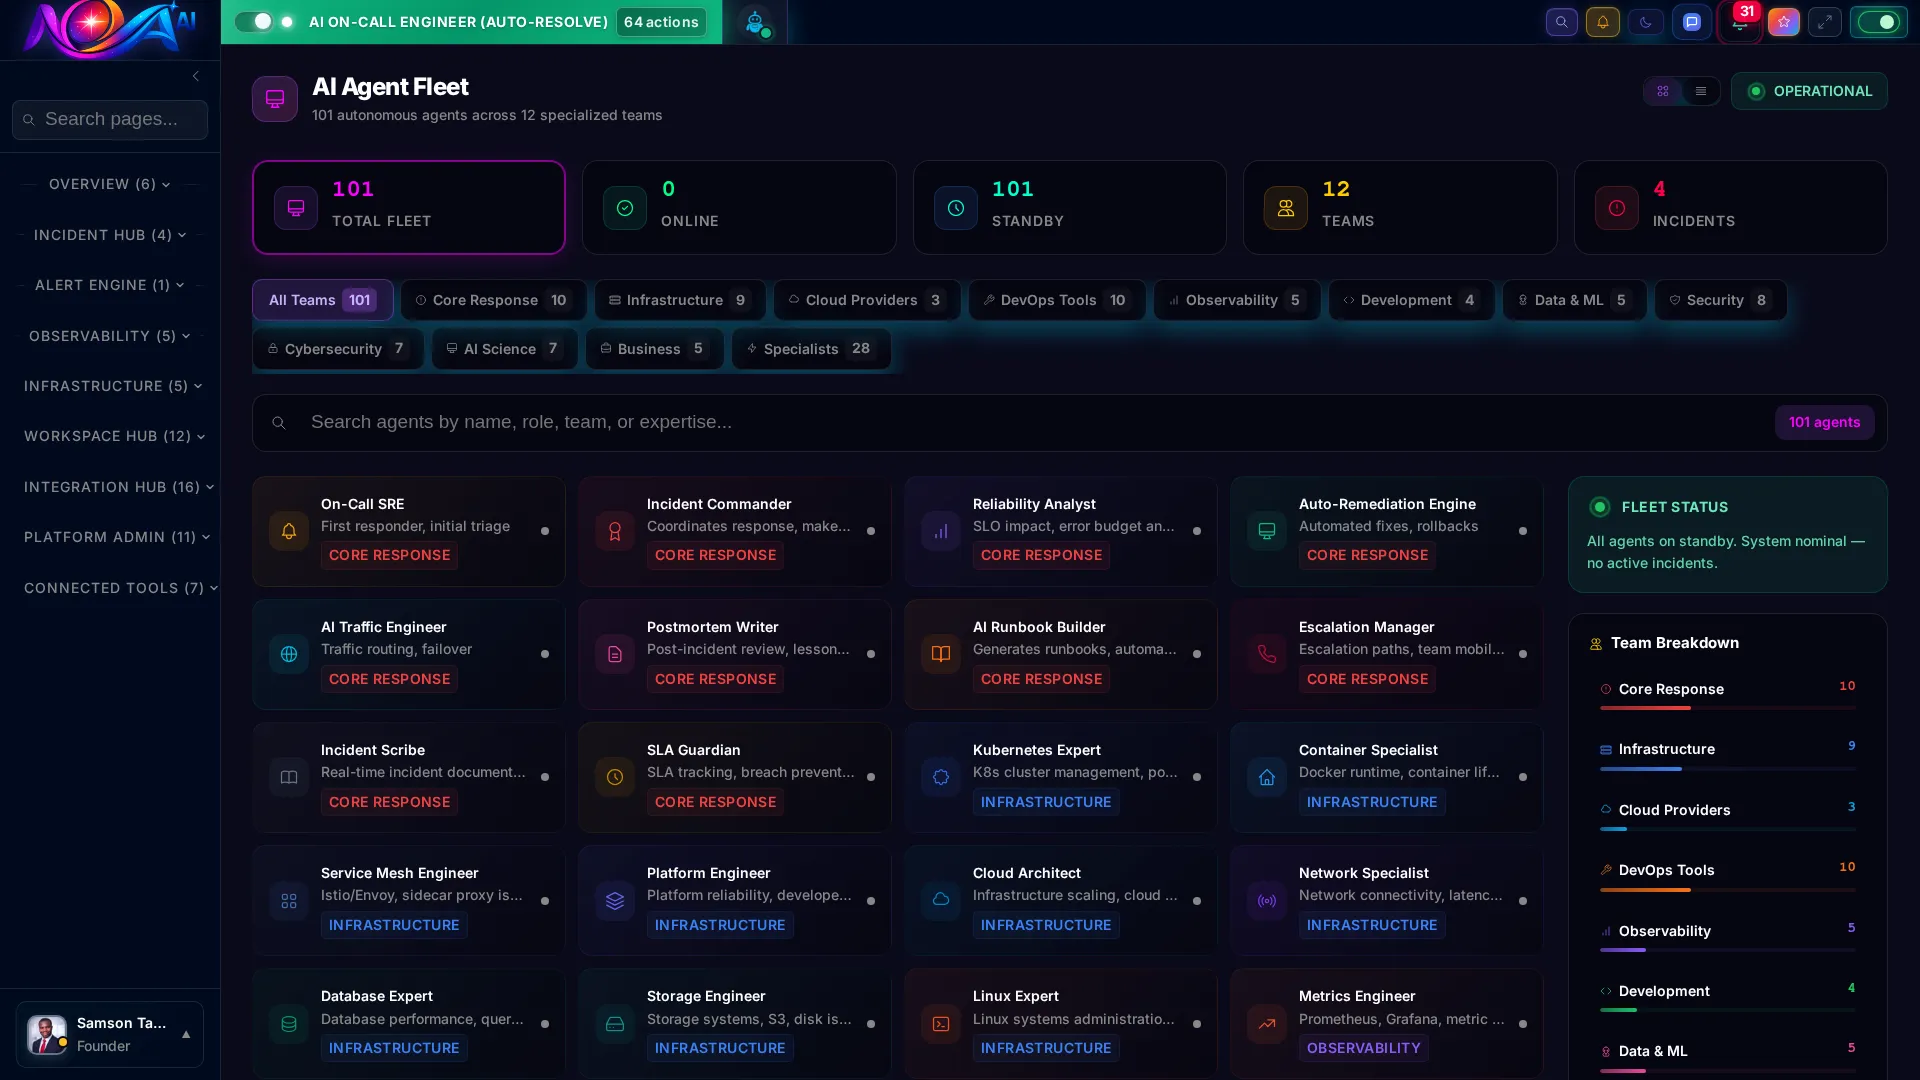Open the inbox icon showing 31 notifications

[x=1739, y=22]
